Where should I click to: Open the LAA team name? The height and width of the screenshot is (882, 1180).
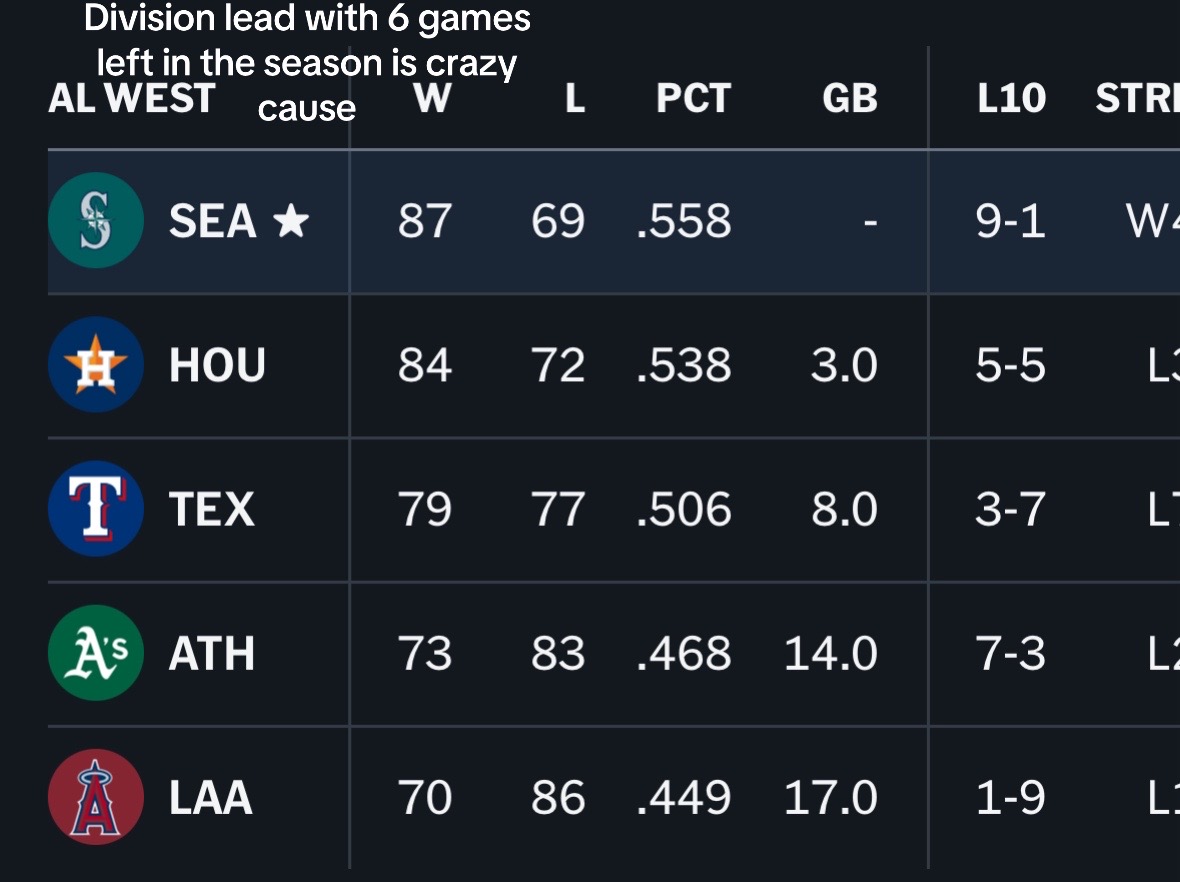coord(210,798)
